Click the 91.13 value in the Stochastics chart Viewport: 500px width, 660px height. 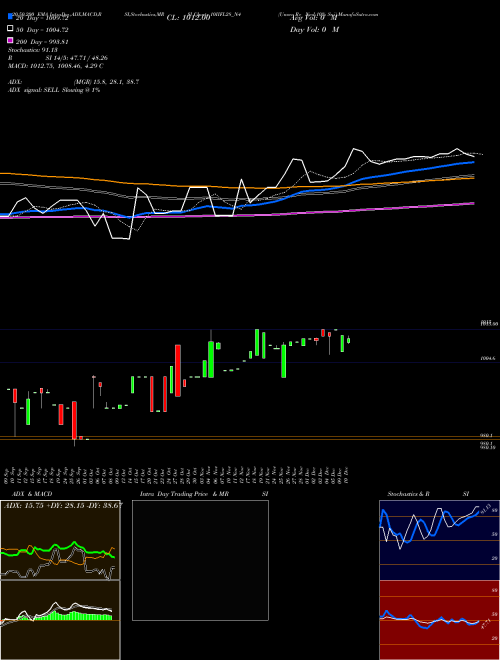[x=485, y=508]
